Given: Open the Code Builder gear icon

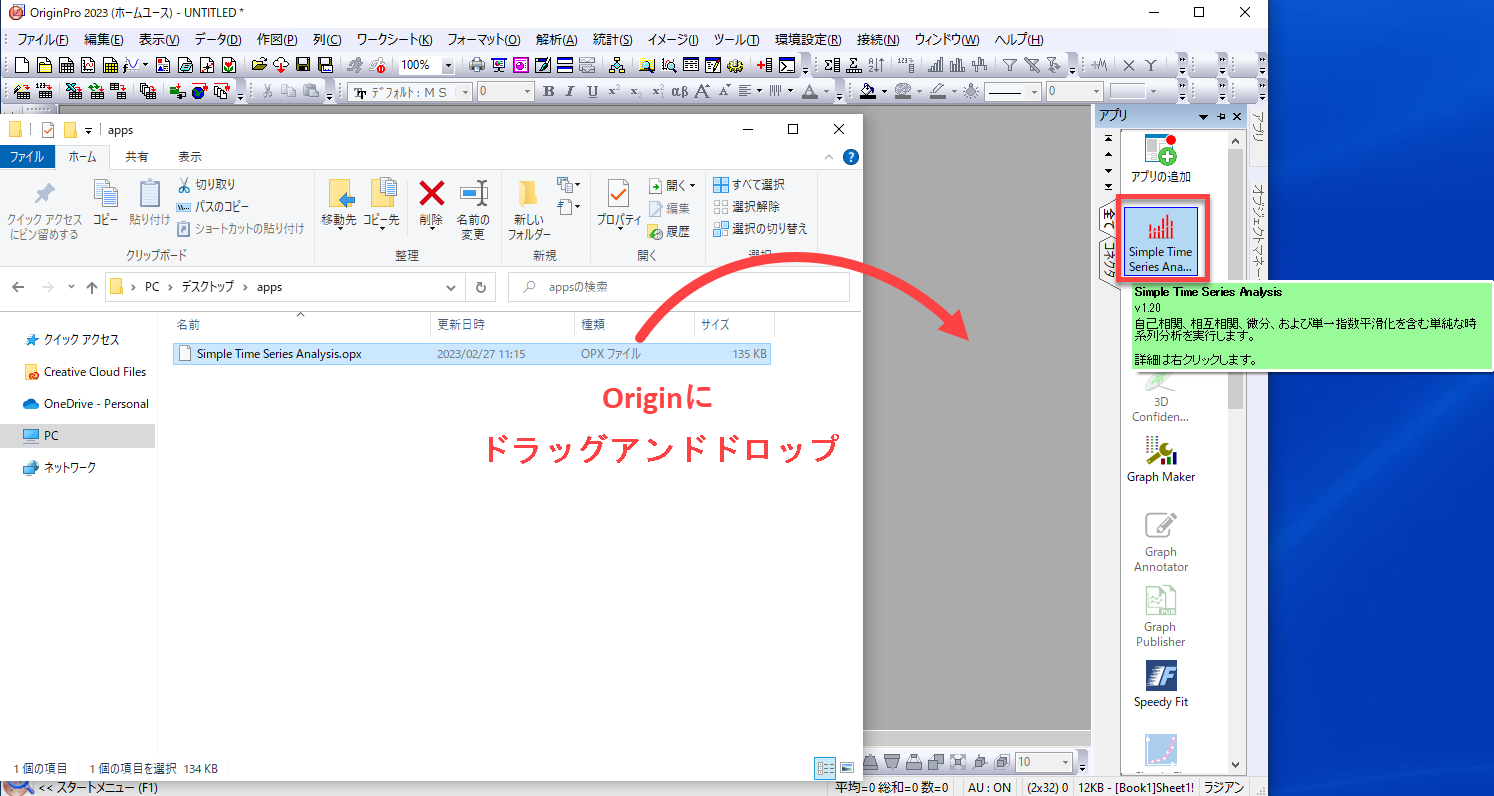Looking at the screenshot, I should 735,66.
